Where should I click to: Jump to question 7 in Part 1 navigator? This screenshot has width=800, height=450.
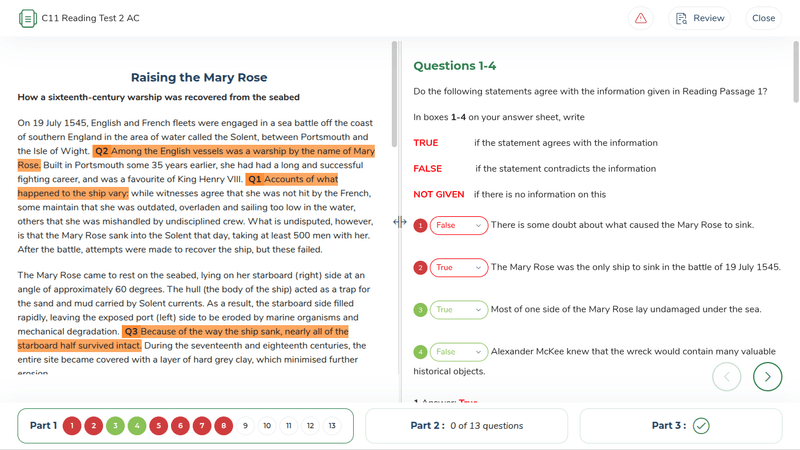point(202,426)
